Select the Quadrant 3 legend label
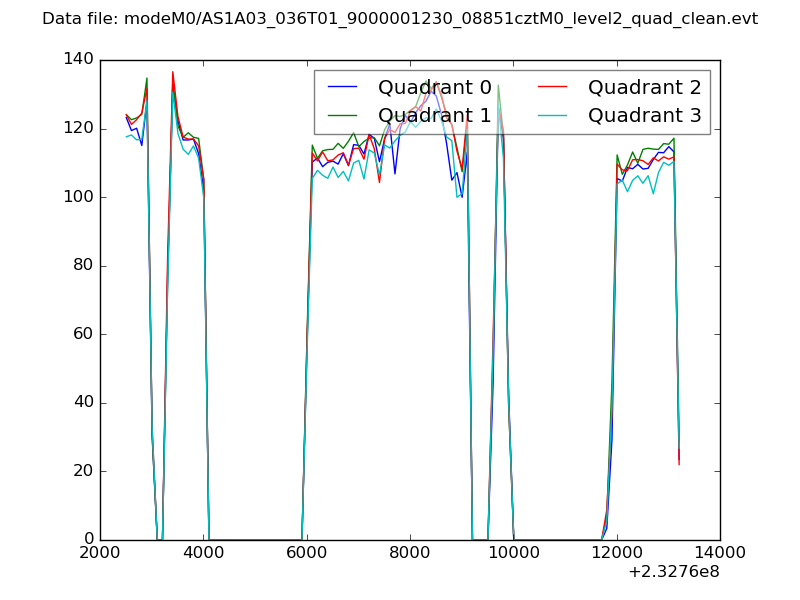Screen dimensions: 800x600 [x=644, y=116]
